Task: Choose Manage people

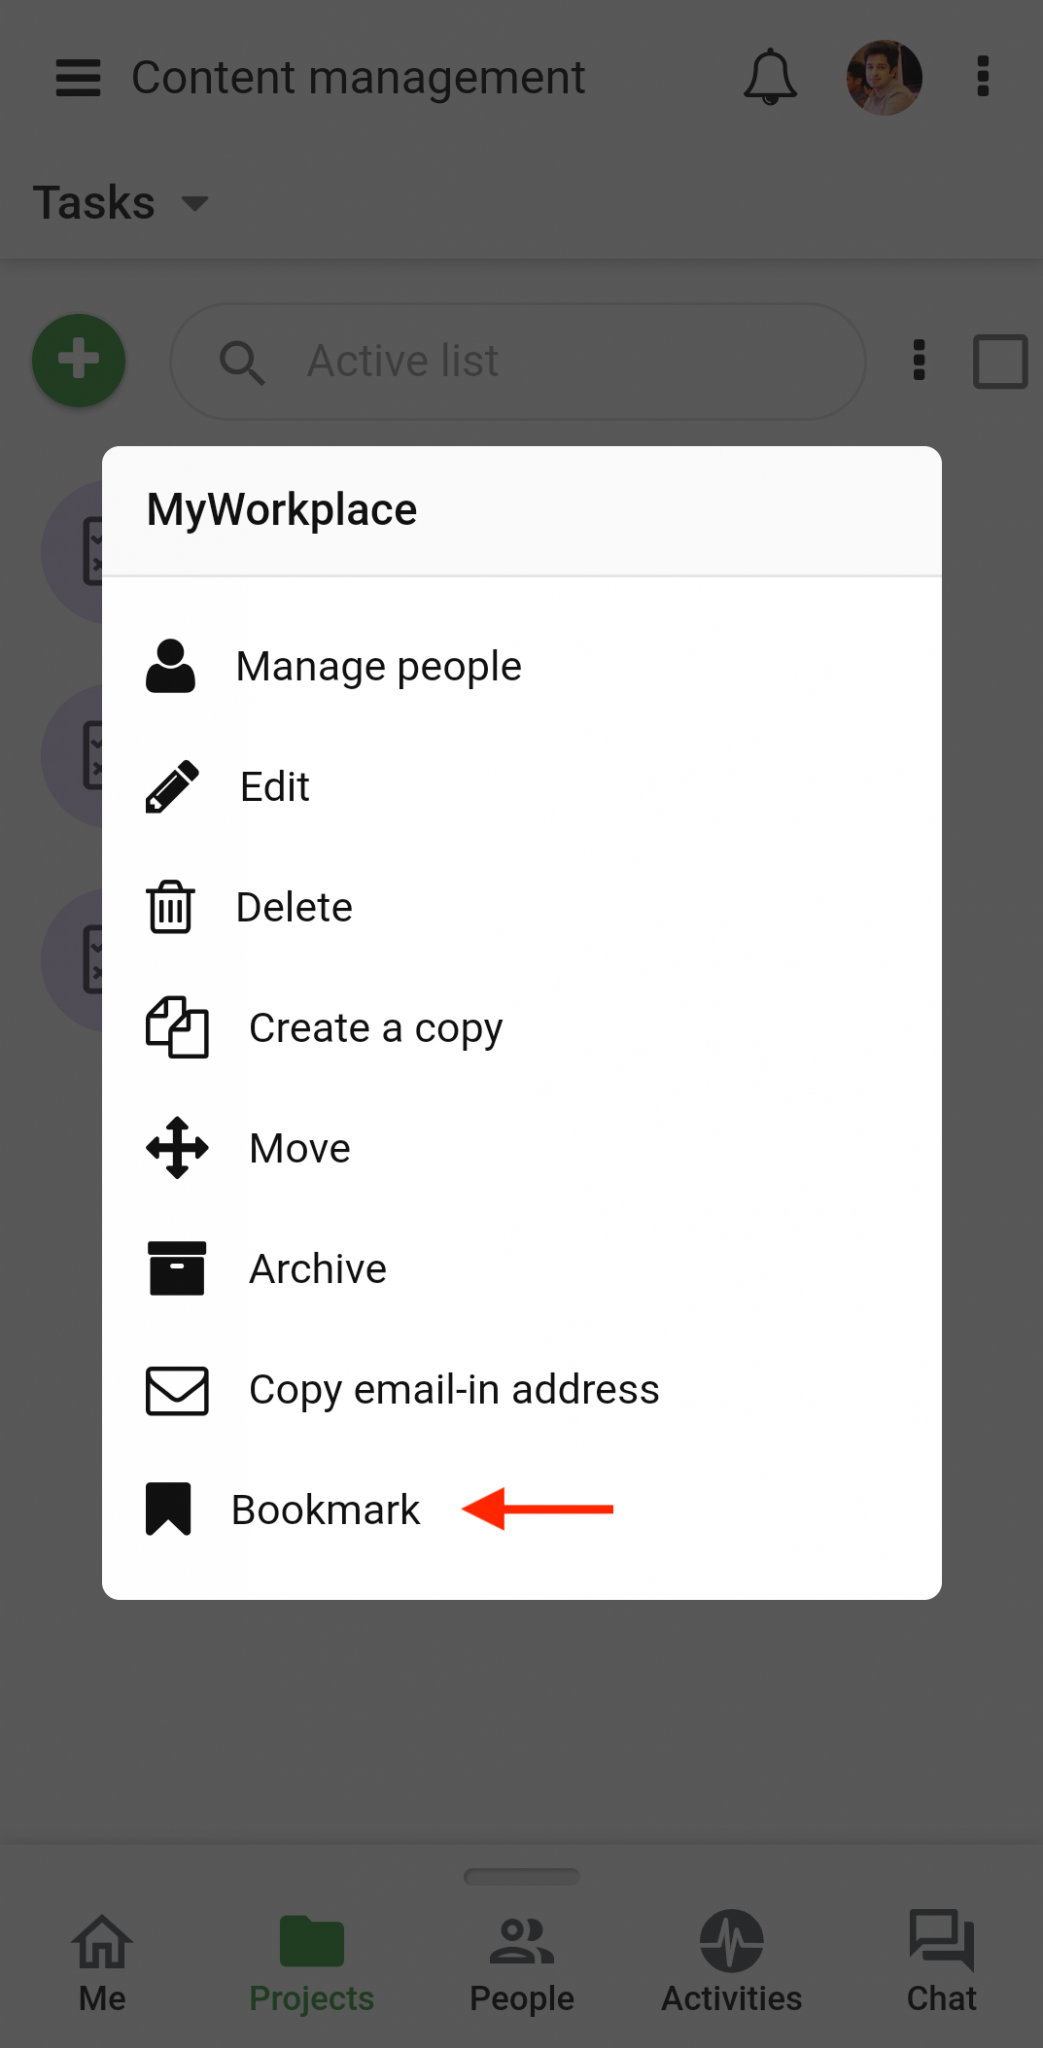Action: pos(521,666)
